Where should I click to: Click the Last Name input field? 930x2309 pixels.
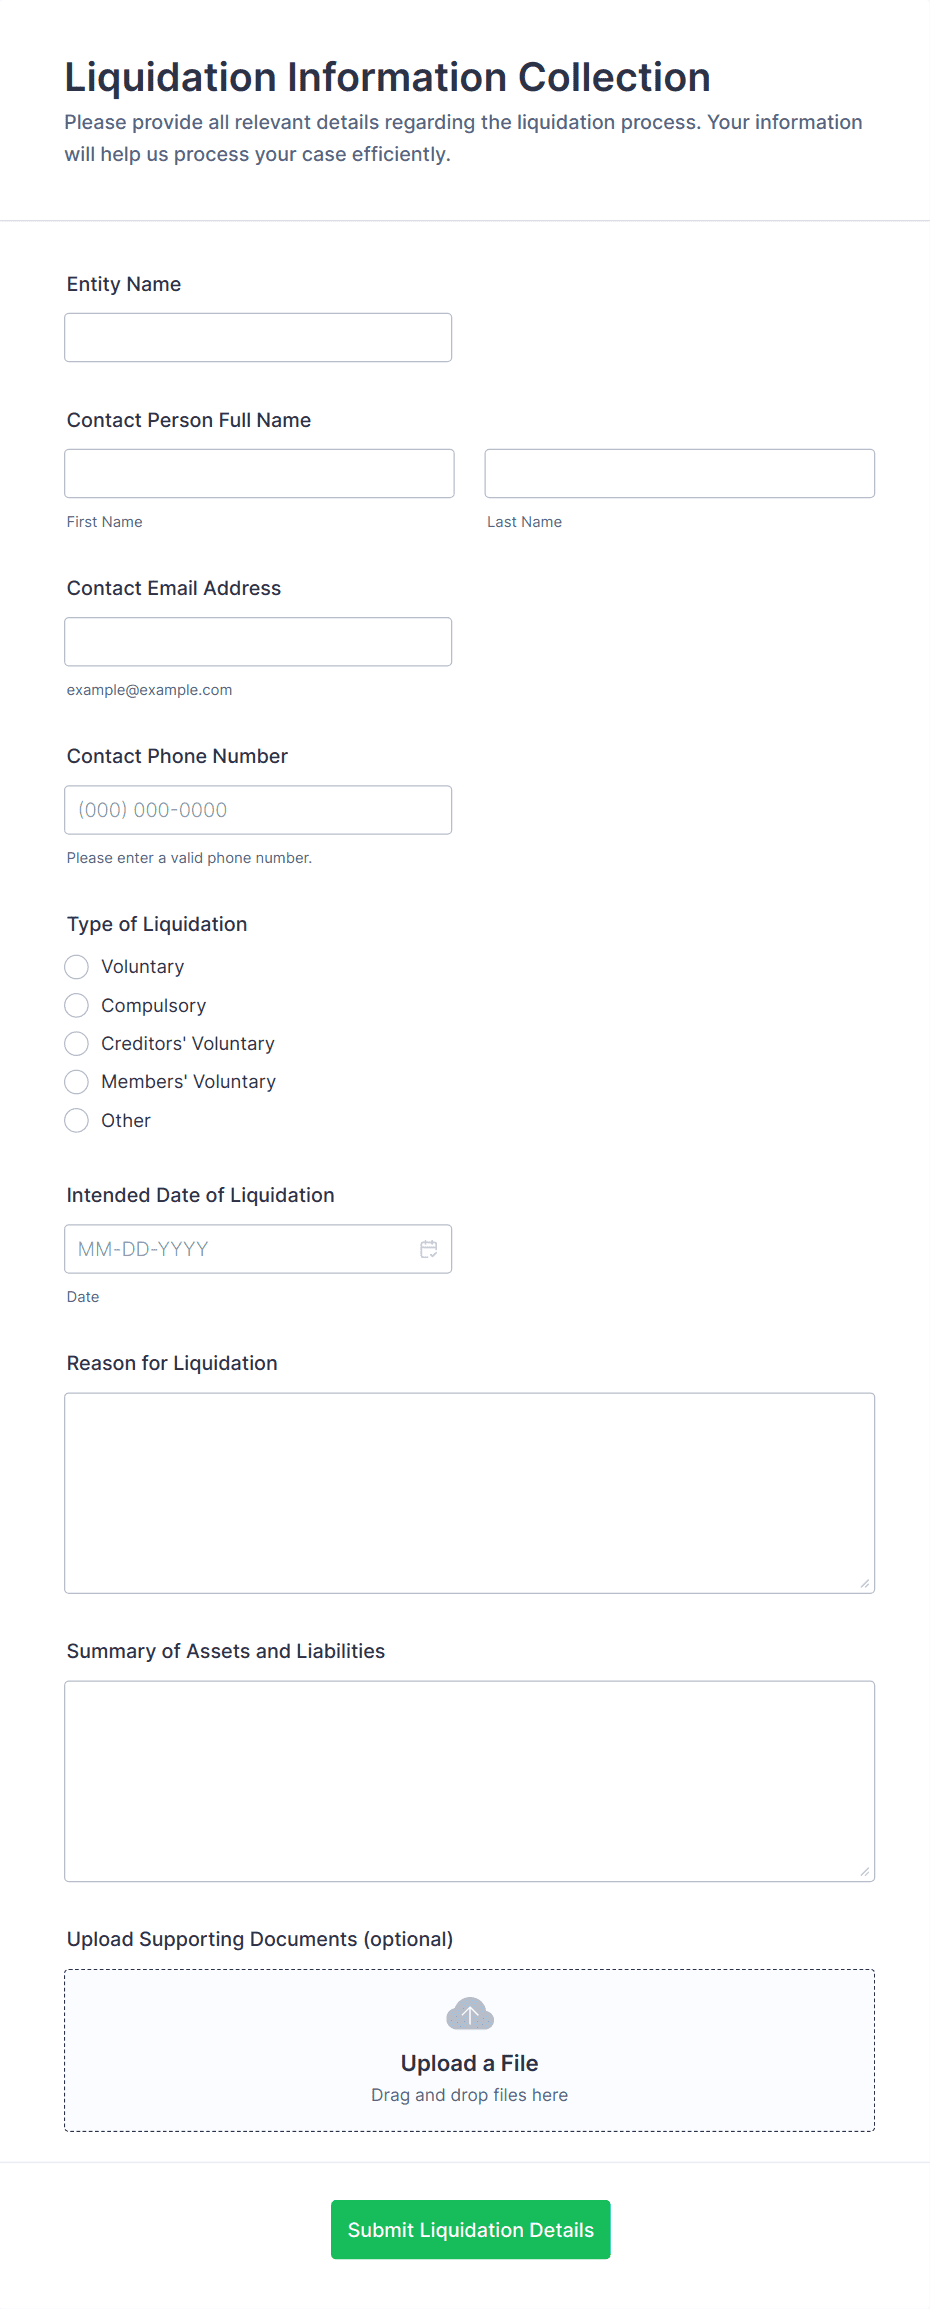point(679,473)
